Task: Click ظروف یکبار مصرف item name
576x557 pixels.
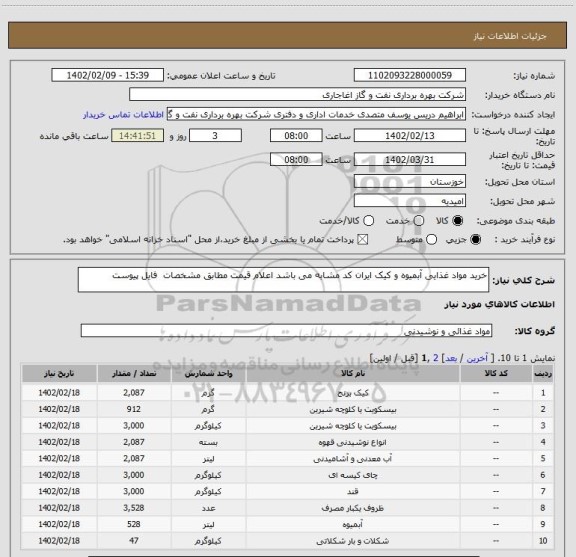Action: 353,508
